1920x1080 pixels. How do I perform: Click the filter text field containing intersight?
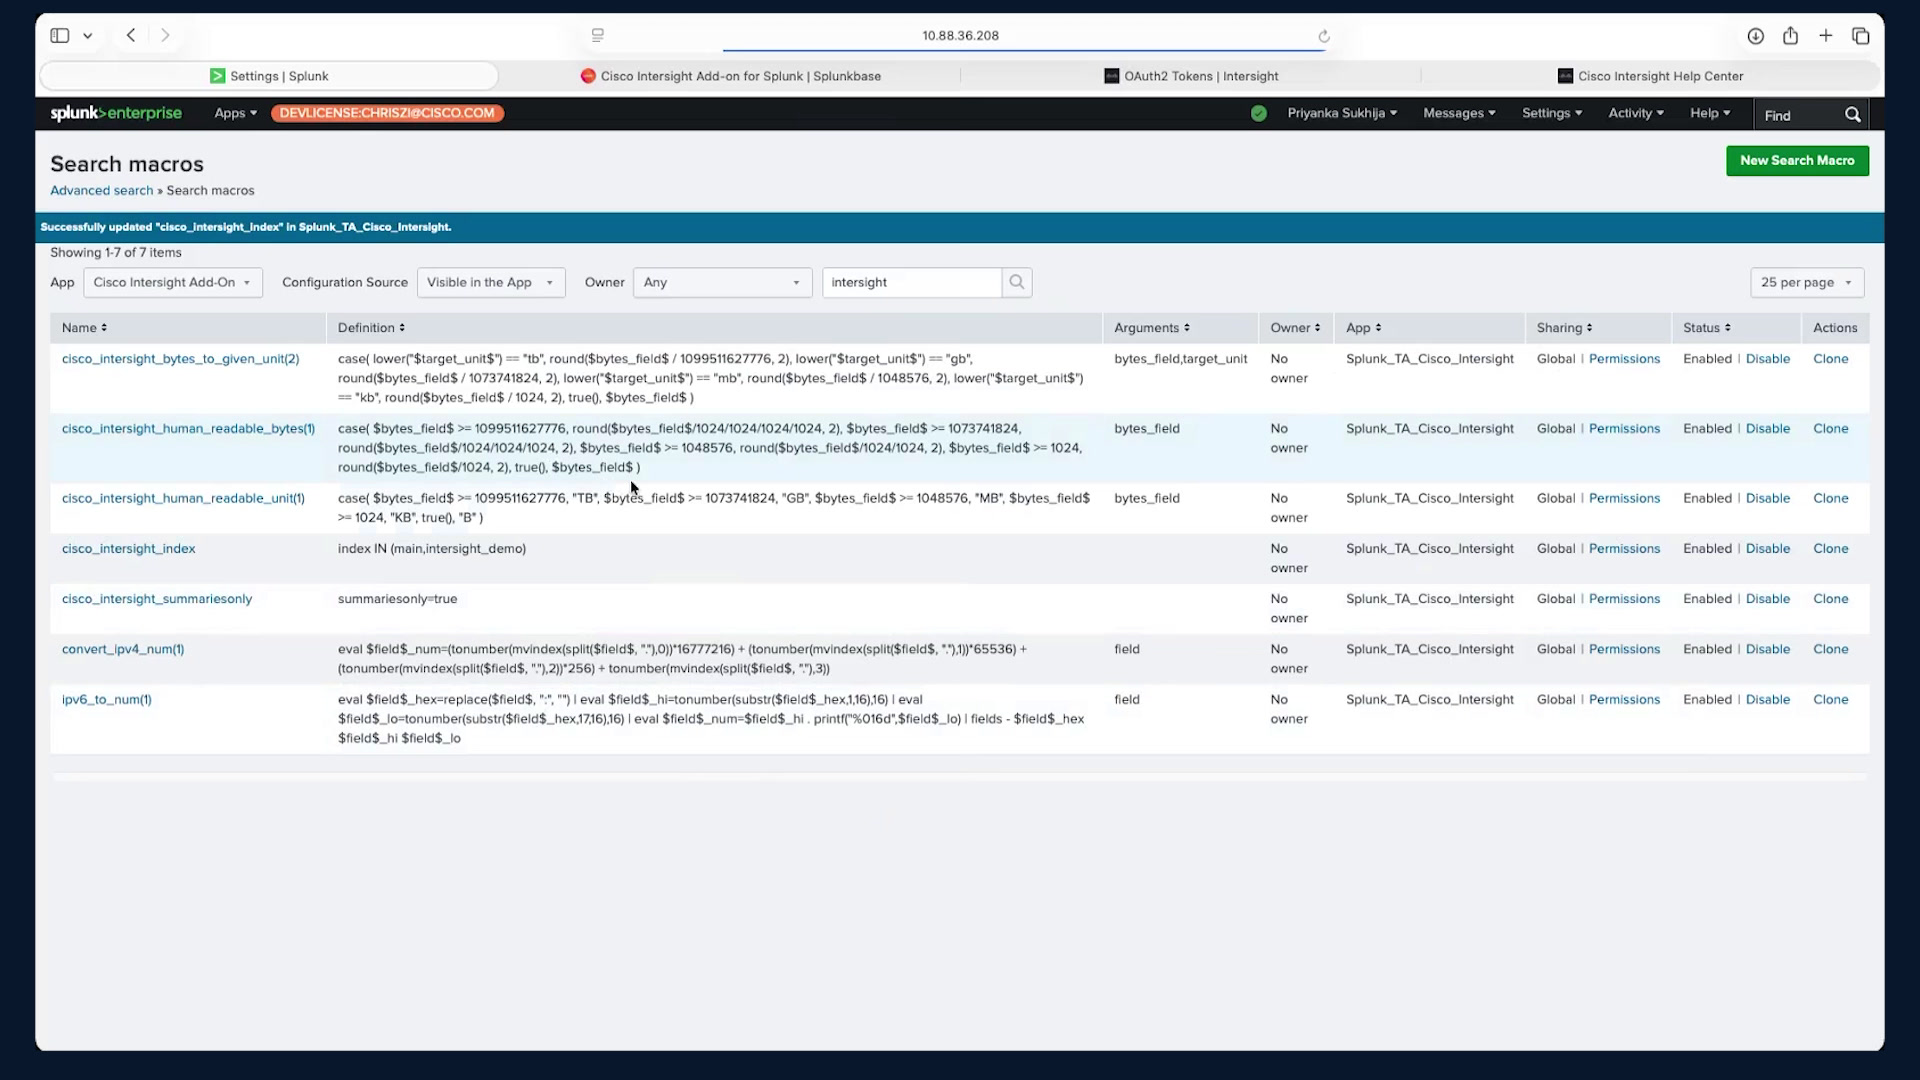click(x=912, y=283)
